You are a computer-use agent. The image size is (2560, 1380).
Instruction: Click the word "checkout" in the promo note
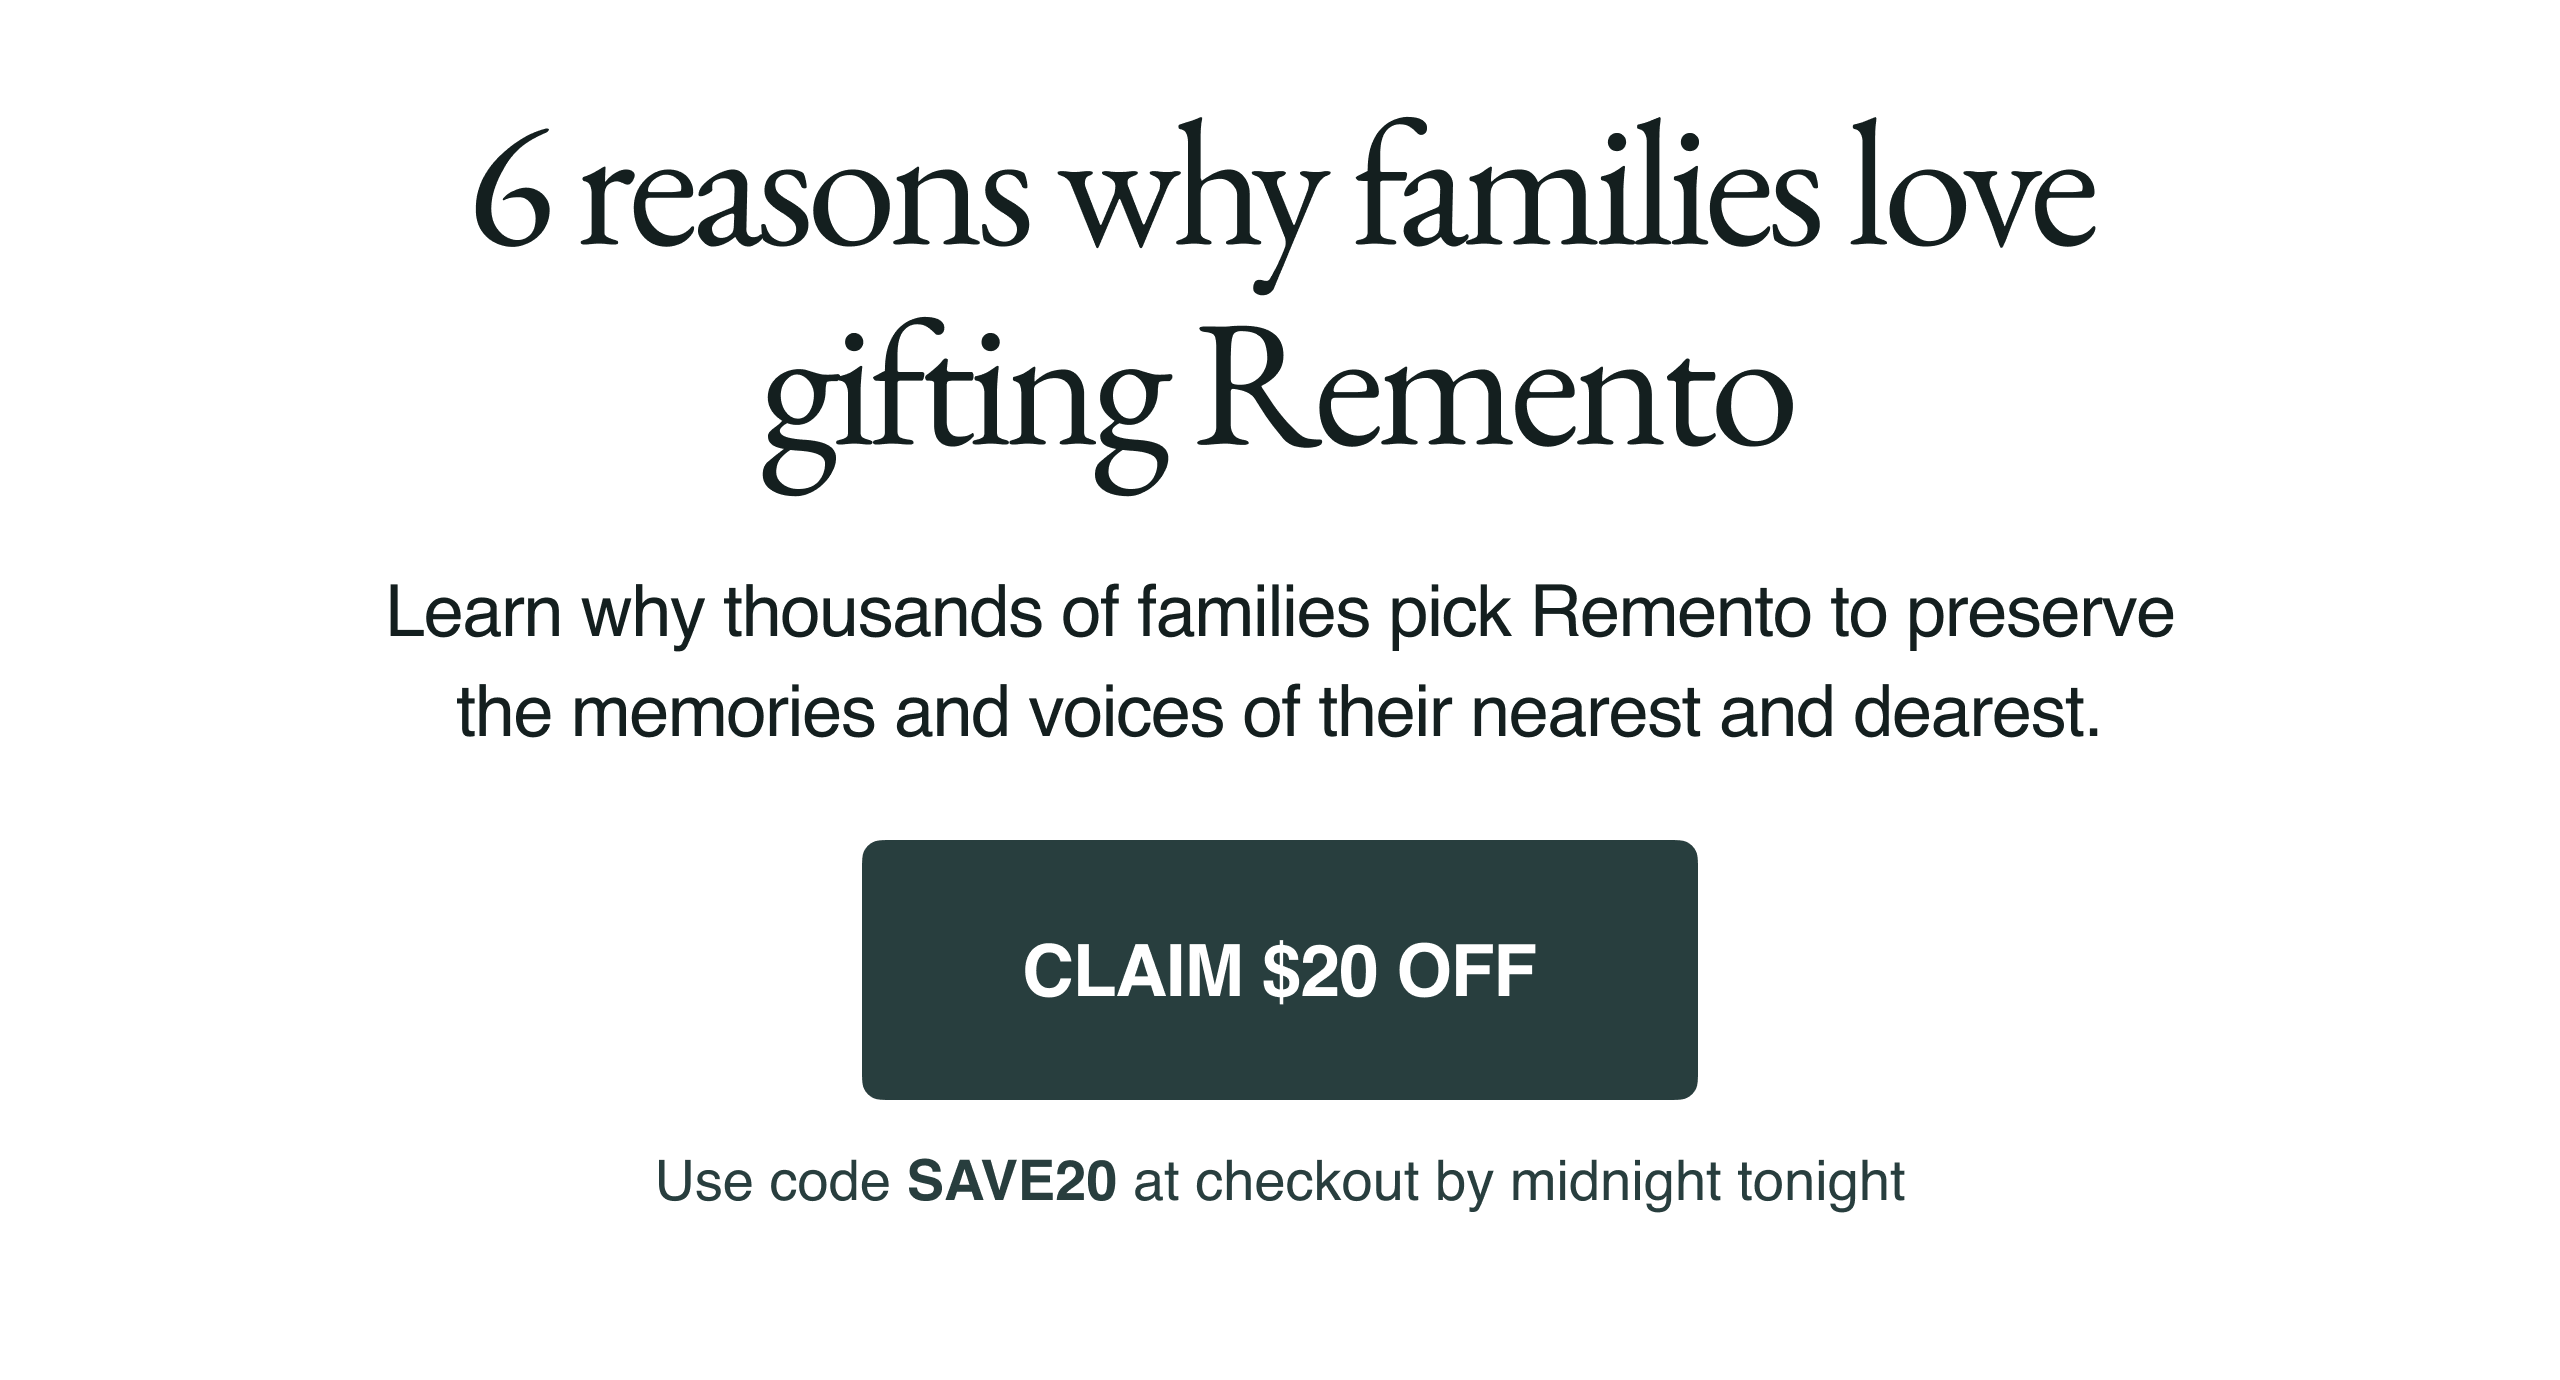click(1306, 1181)
